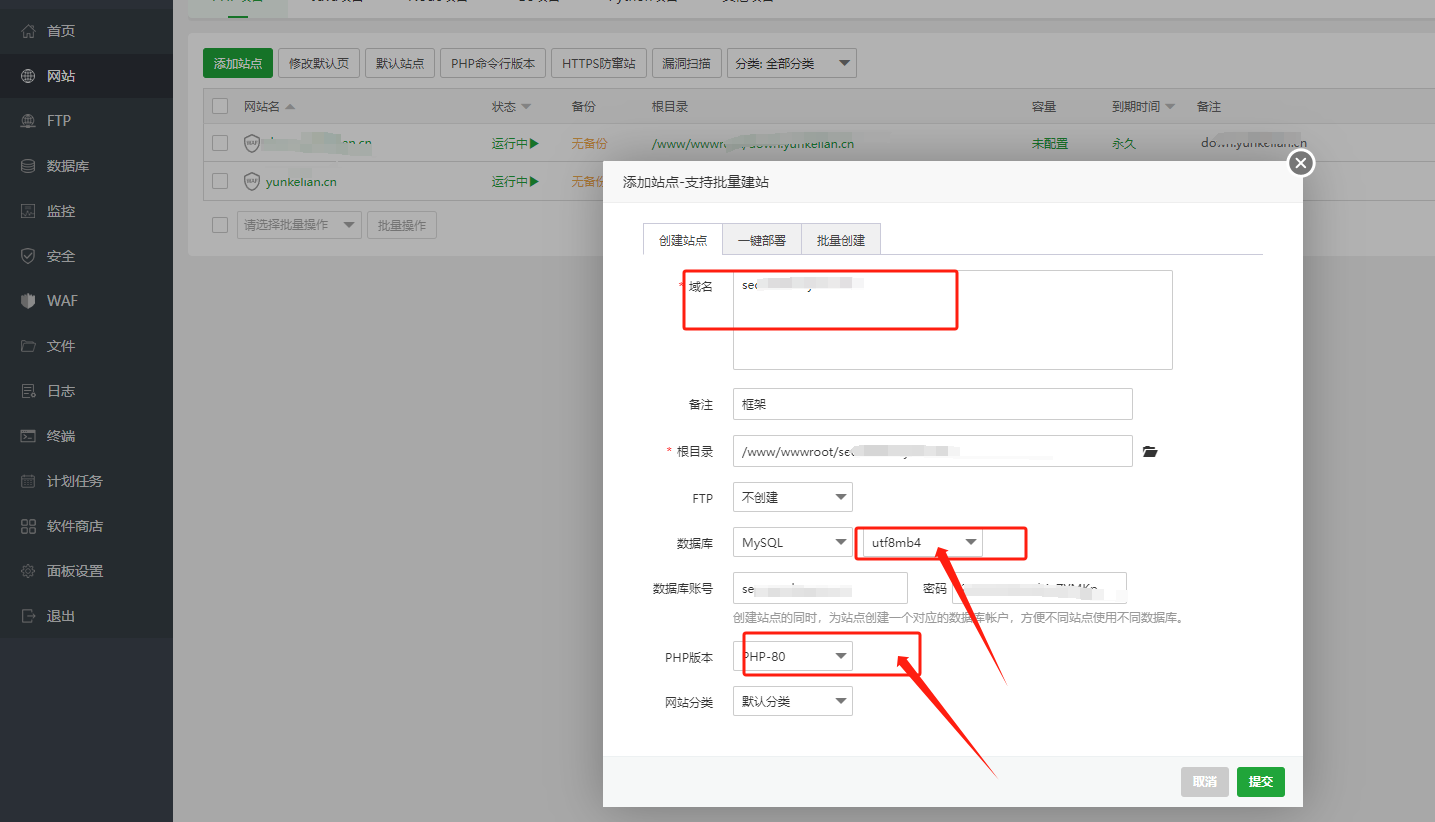Switch to the 批量创建 tab
Screen dimensions: 1435x822
point(841,240)
